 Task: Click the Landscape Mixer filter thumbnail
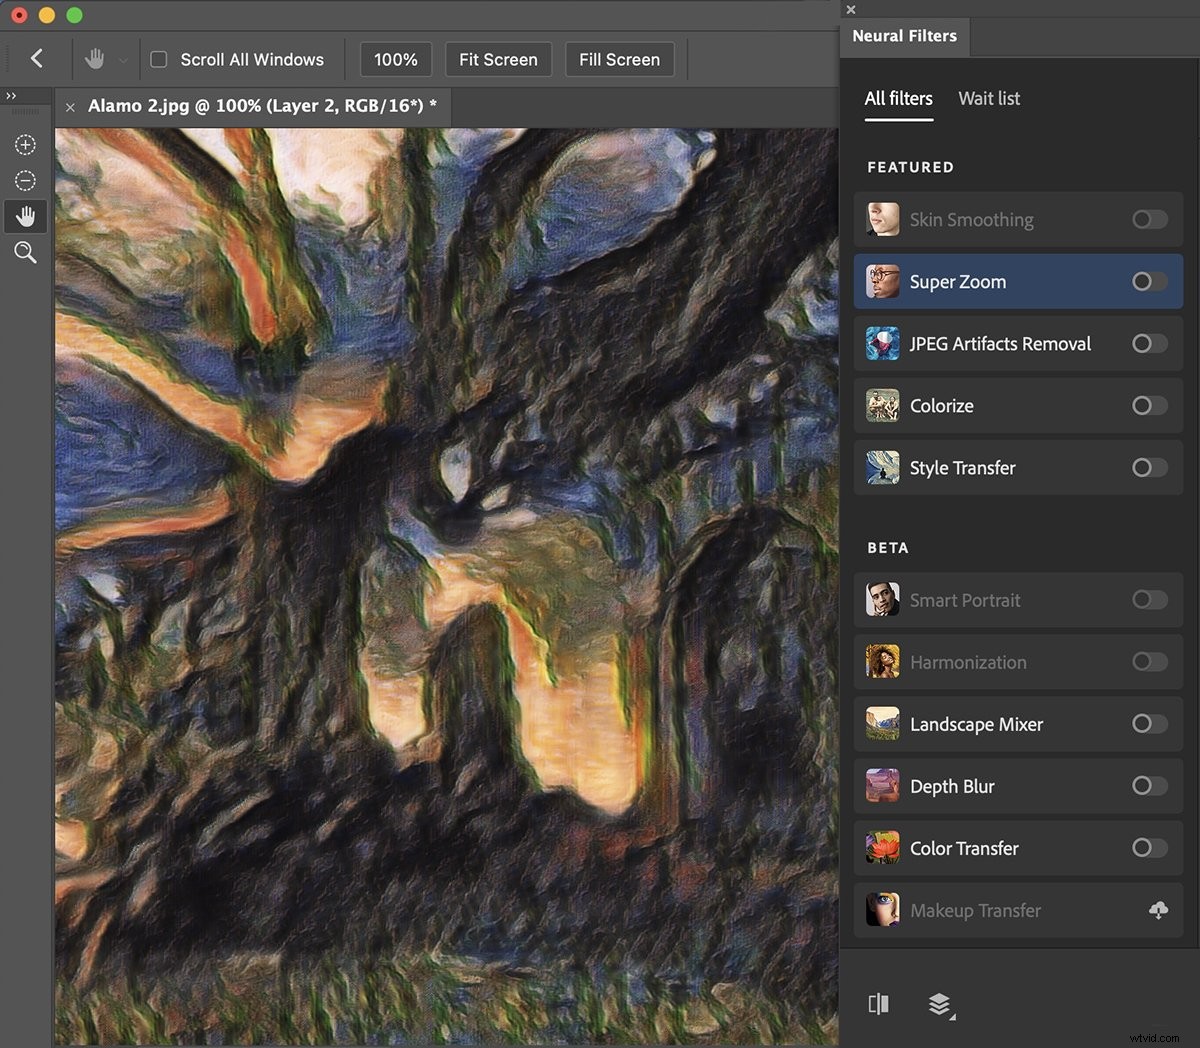882,724
